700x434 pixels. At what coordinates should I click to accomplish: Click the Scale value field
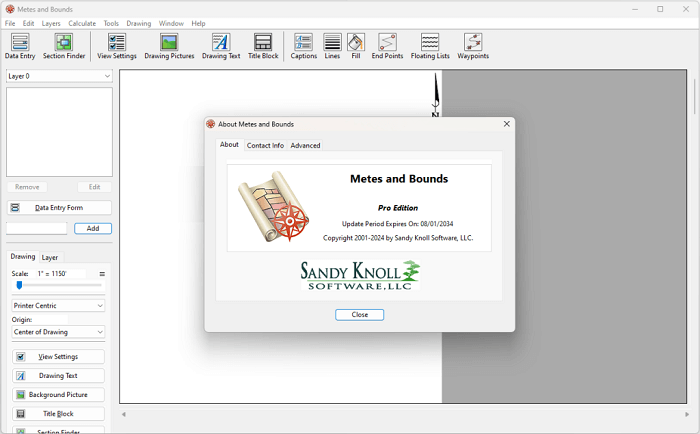(x=61, y=274)
